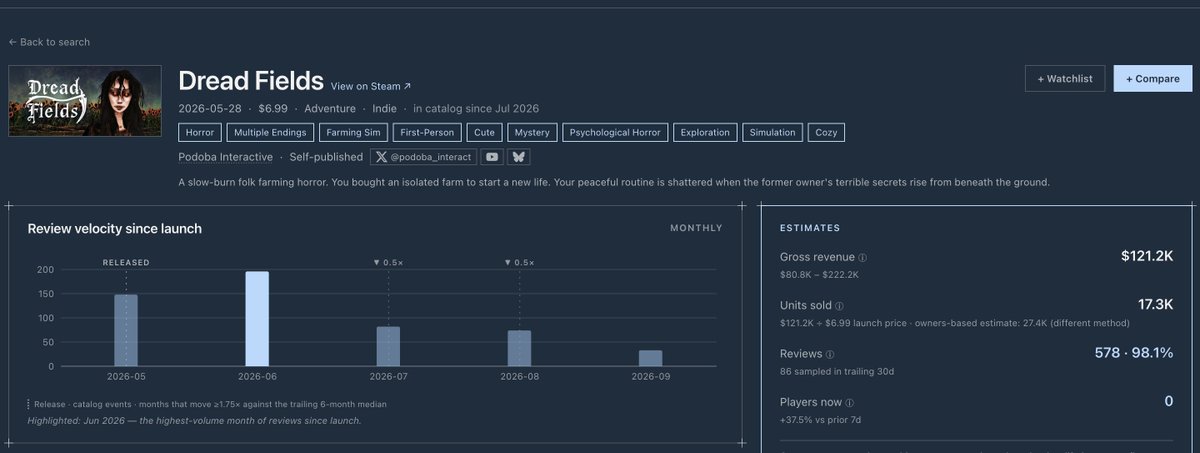Click the Dread Fields cover thumbnail
The image size is (1200, 453).
click(85, 100)
